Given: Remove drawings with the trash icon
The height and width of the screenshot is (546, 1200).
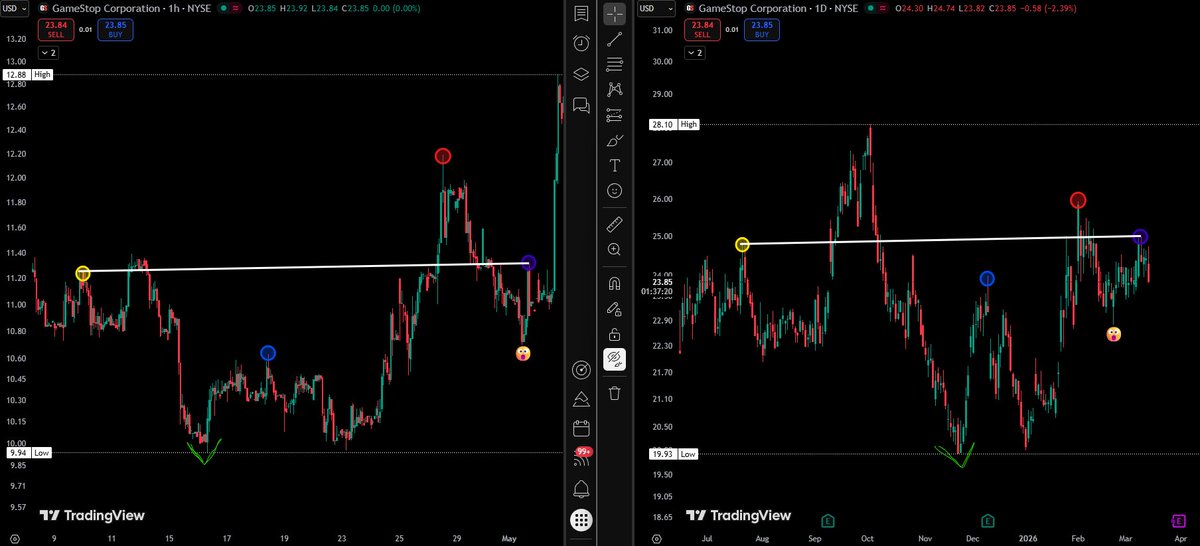Looking at the screenshot, I should click(614, 392).
